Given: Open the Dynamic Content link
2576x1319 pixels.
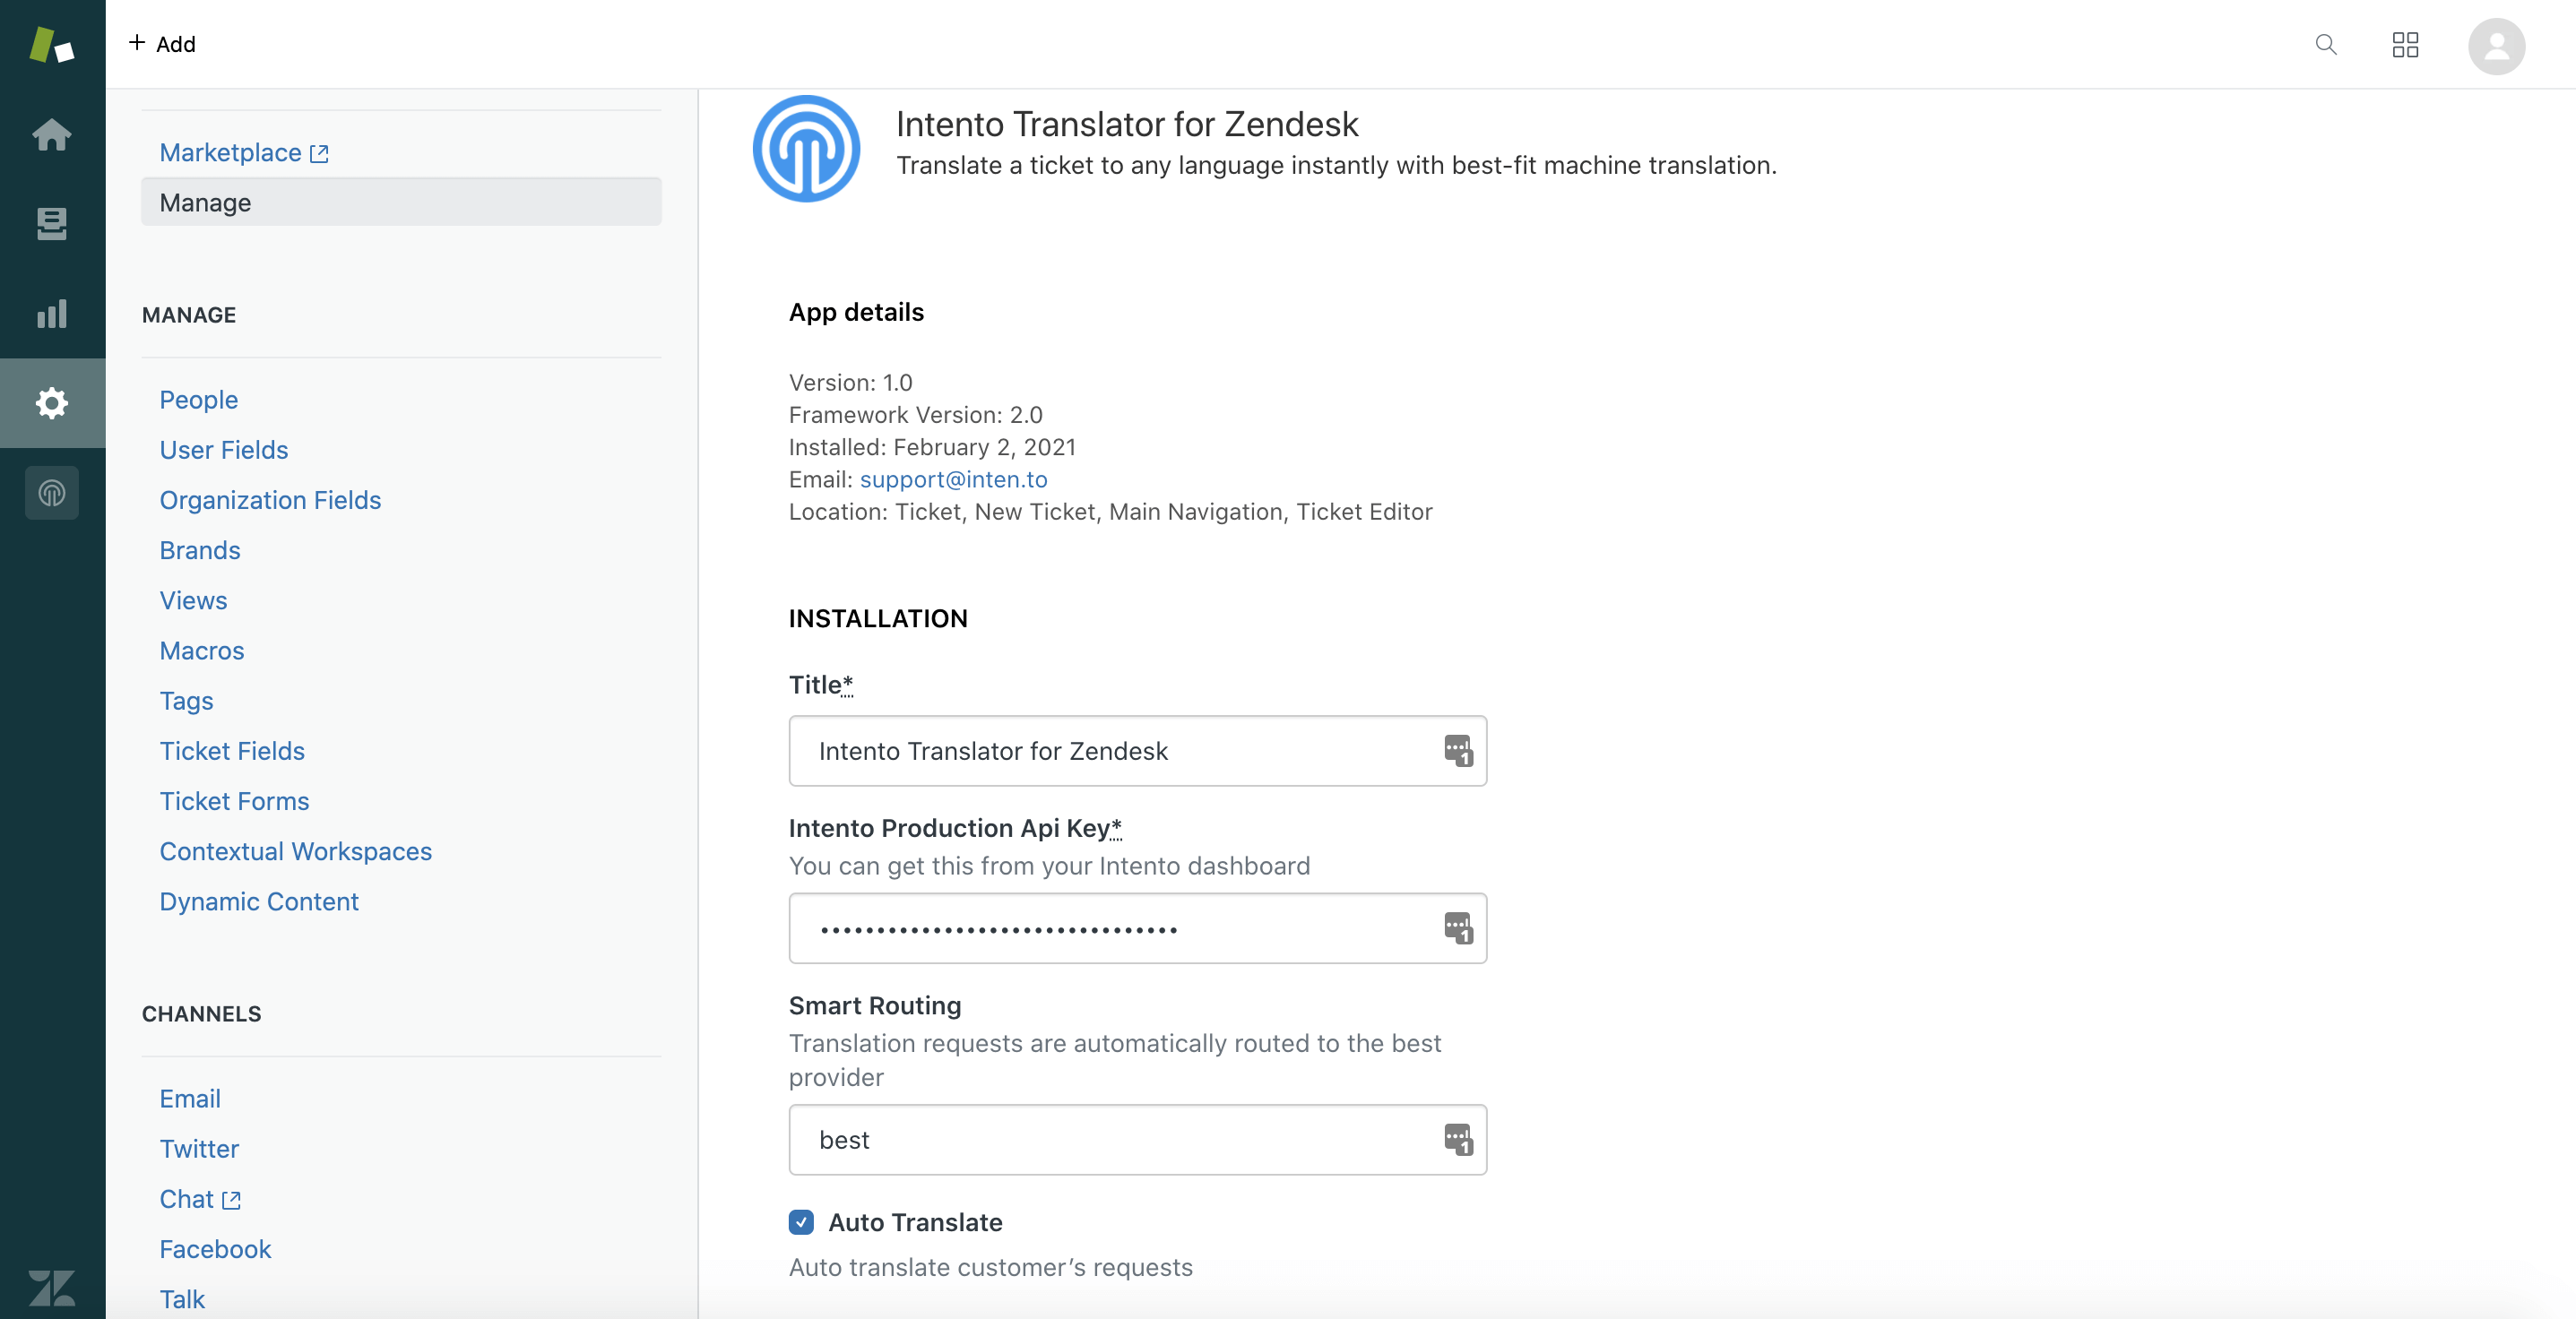Looking at the screenshot, I should coord(259,901).
